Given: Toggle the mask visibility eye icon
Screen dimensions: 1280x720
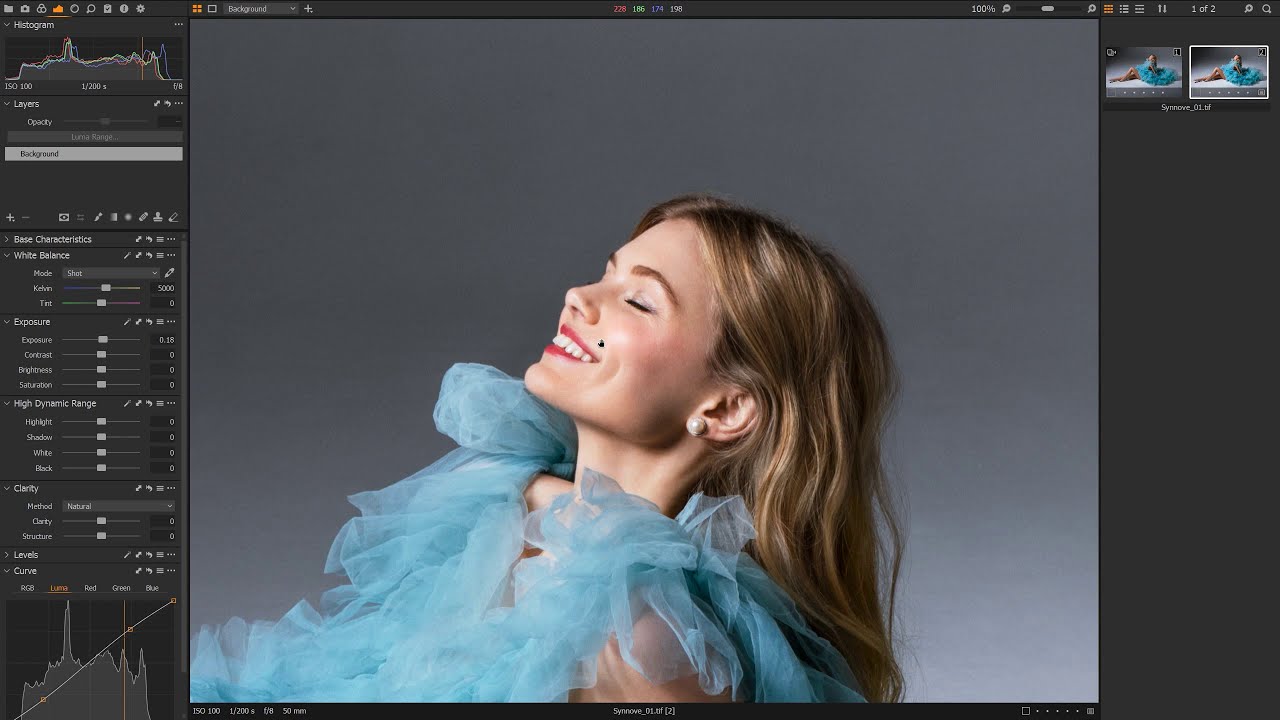Looking at the screenshot, I should tap(64, 217).
